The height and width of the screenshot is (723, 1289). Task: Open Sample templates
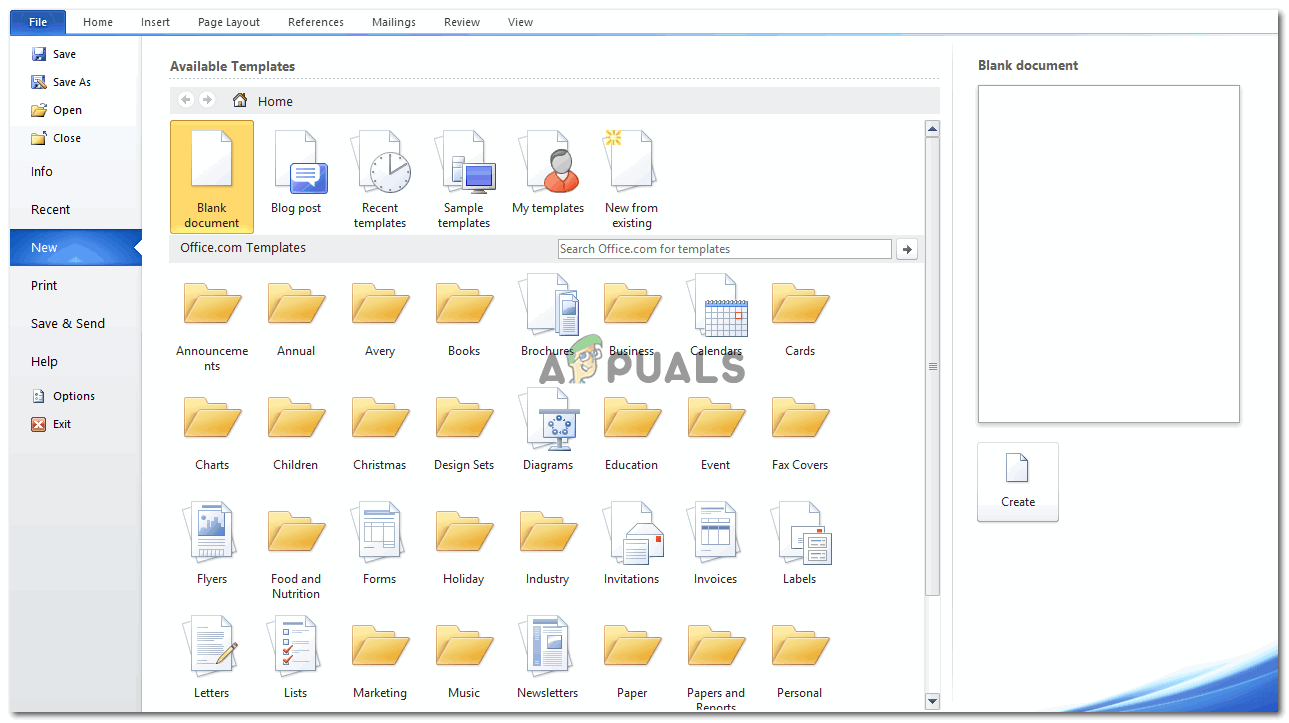pos(464,176)
